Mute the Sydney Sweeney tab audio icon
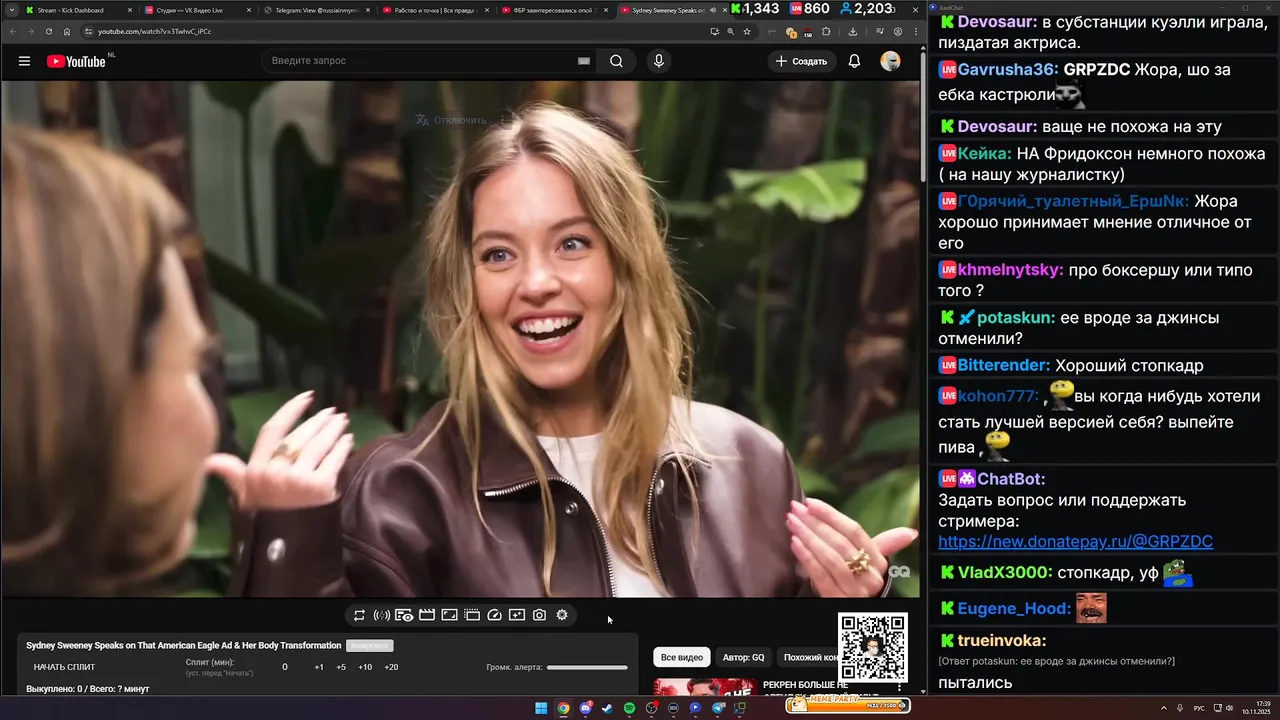Screen dimensions: 1280x720 (x=713, y=10)
